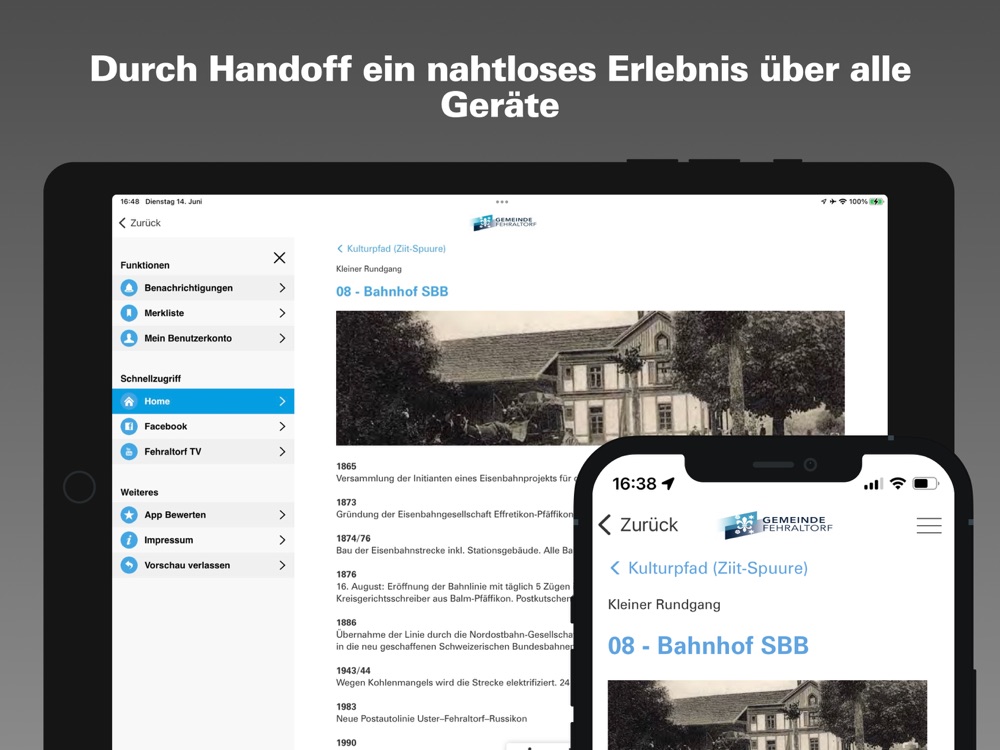Select Home in the Schnellzugriff menu
The image size is (1000, 750).
[203, 401]
